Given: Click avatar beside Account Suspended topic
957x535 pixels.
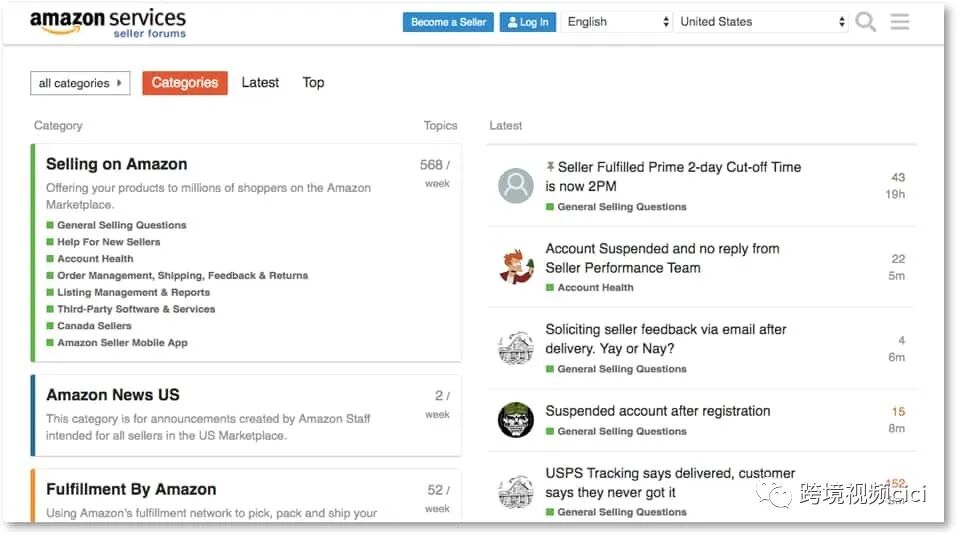Looking at the screenshot, I should pyautogui.click(x=516, y=266).
